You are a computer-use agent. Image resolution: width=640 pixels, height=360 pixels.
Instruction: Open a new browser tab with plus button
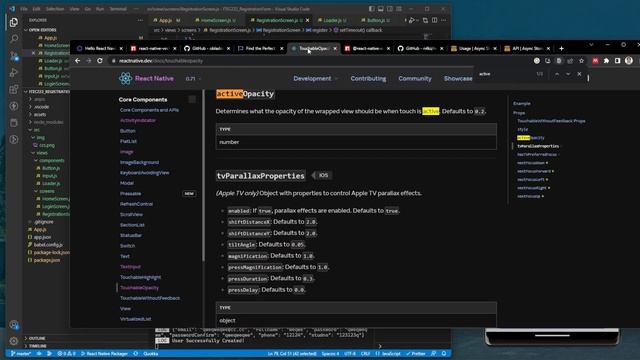point(561,48)
